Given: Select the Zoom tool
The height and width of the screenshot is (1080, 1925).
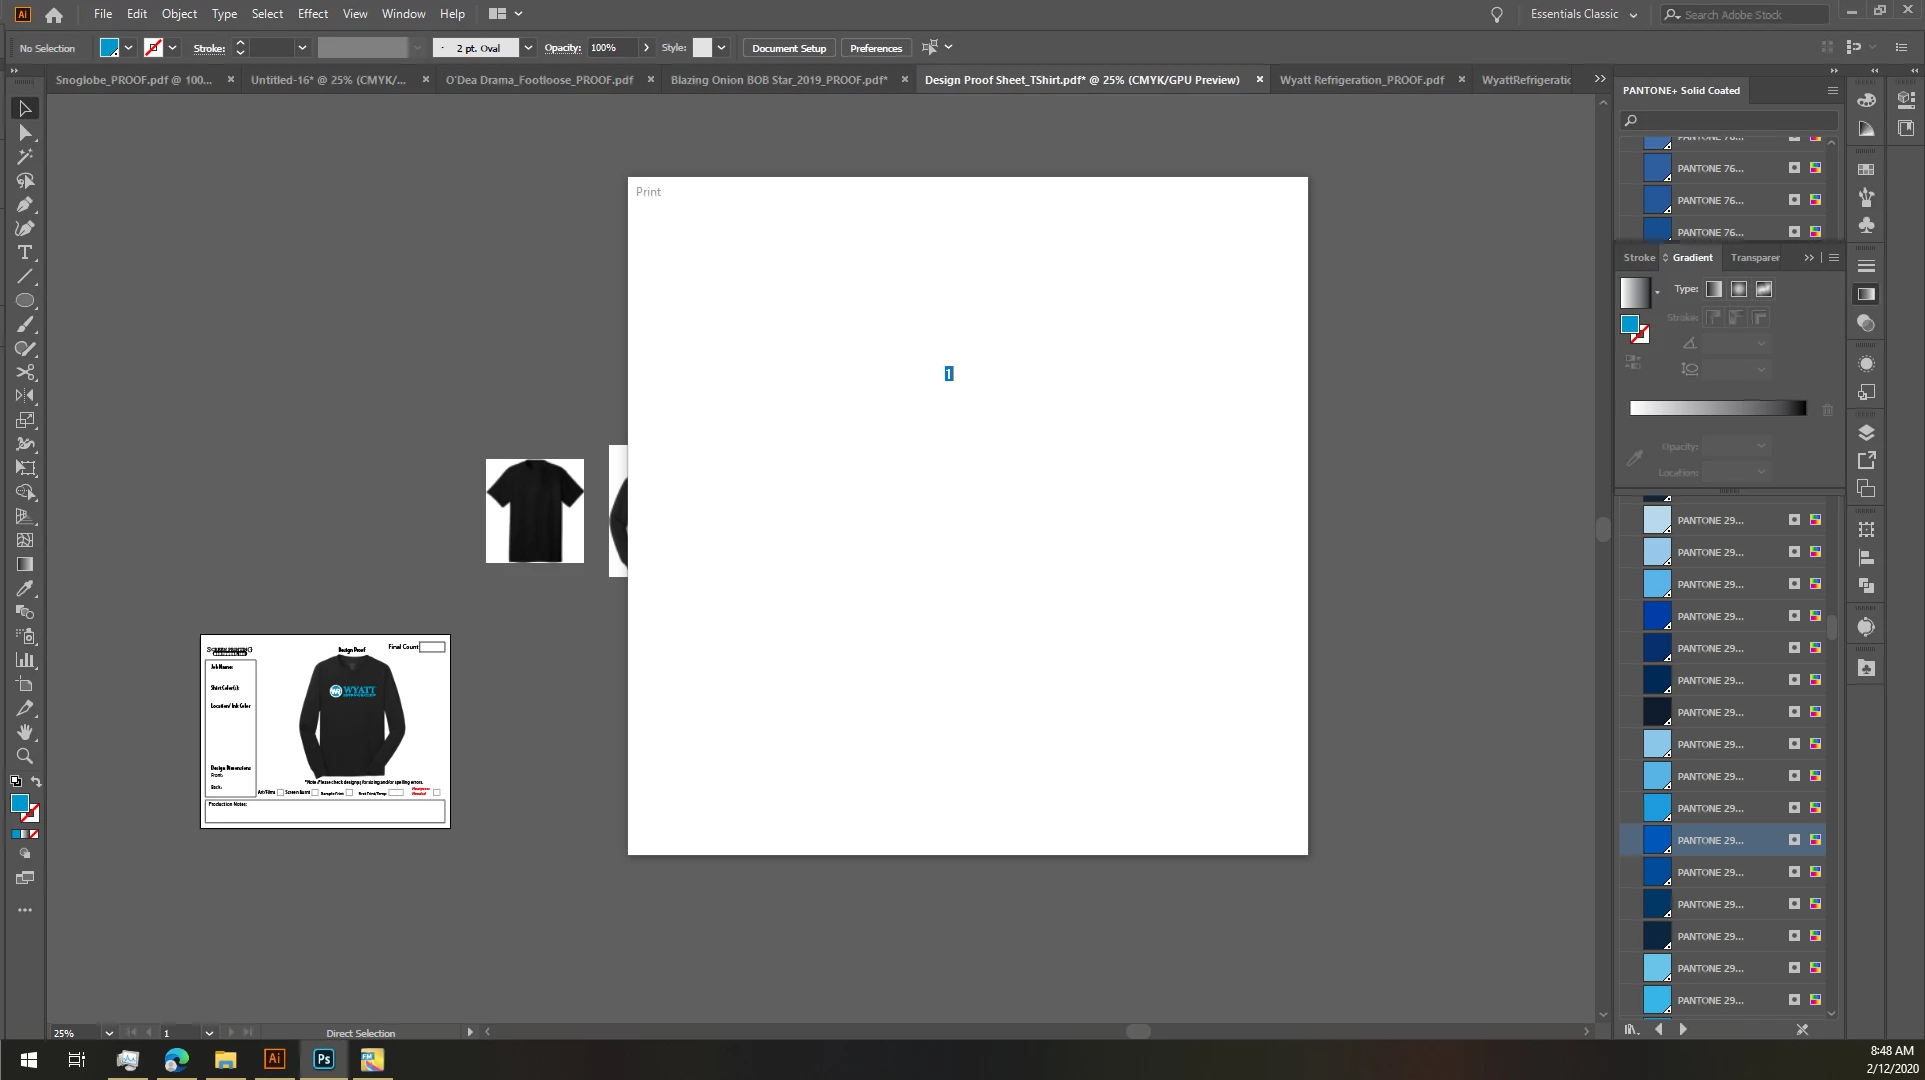Looking at the screenshot, I should coord(25,757).
